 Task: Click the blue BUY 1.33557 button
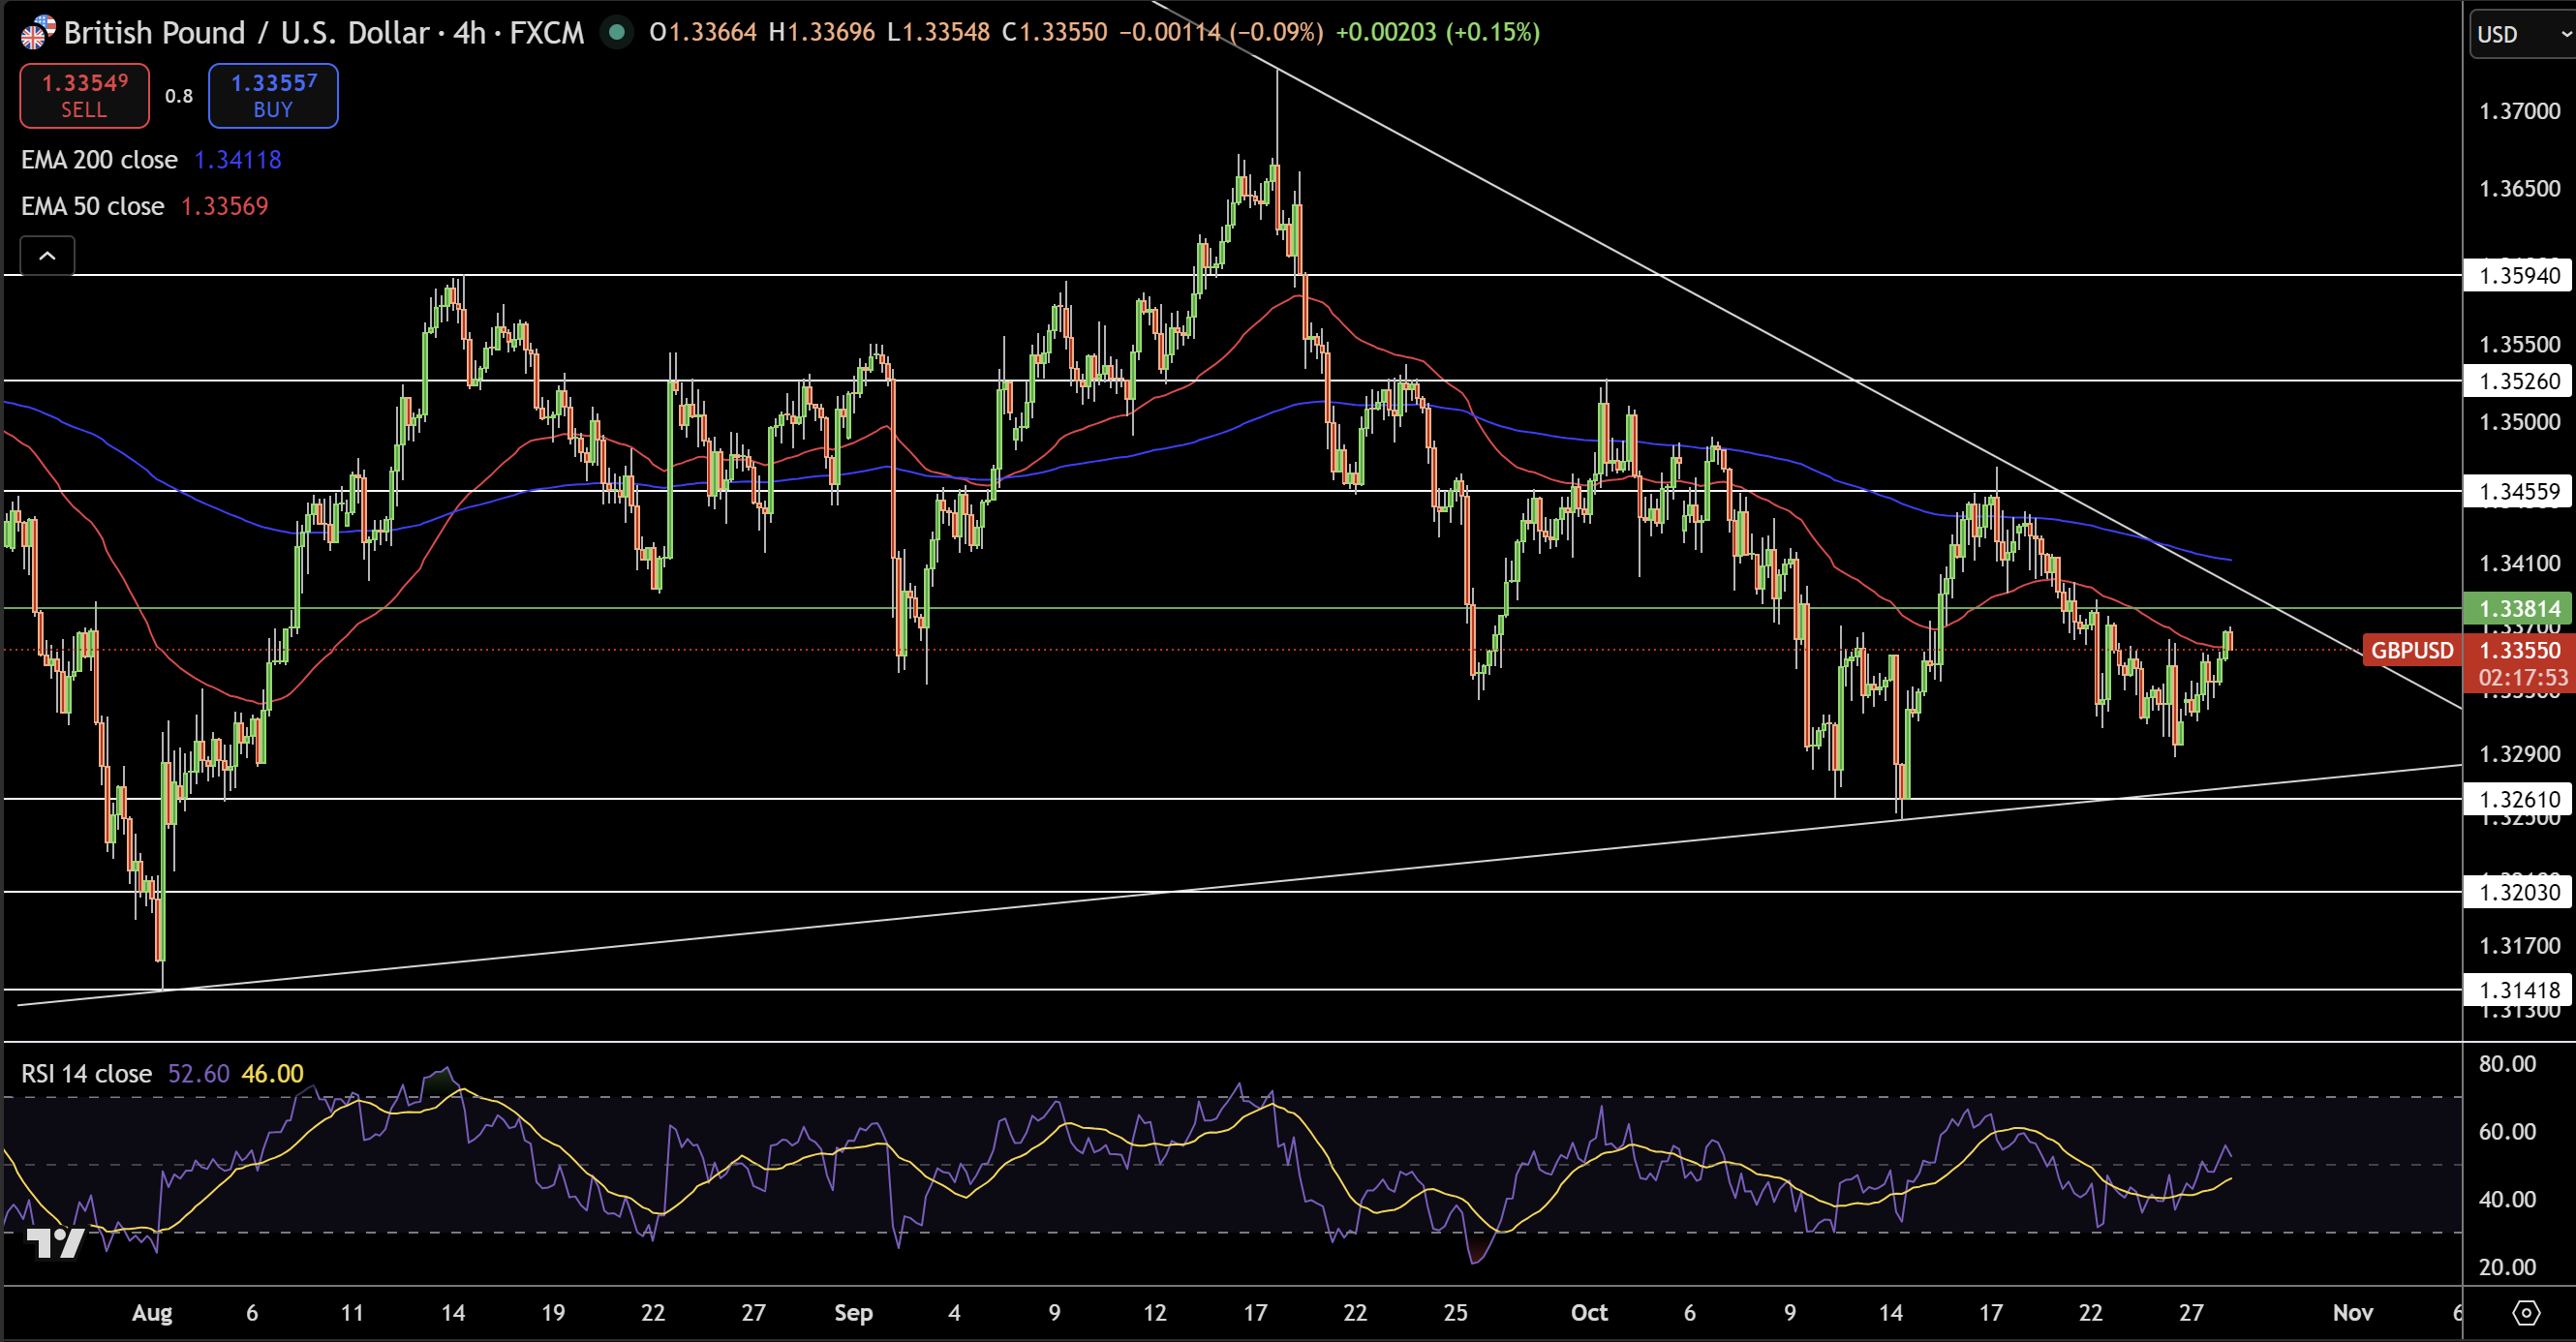coord(272,95)
